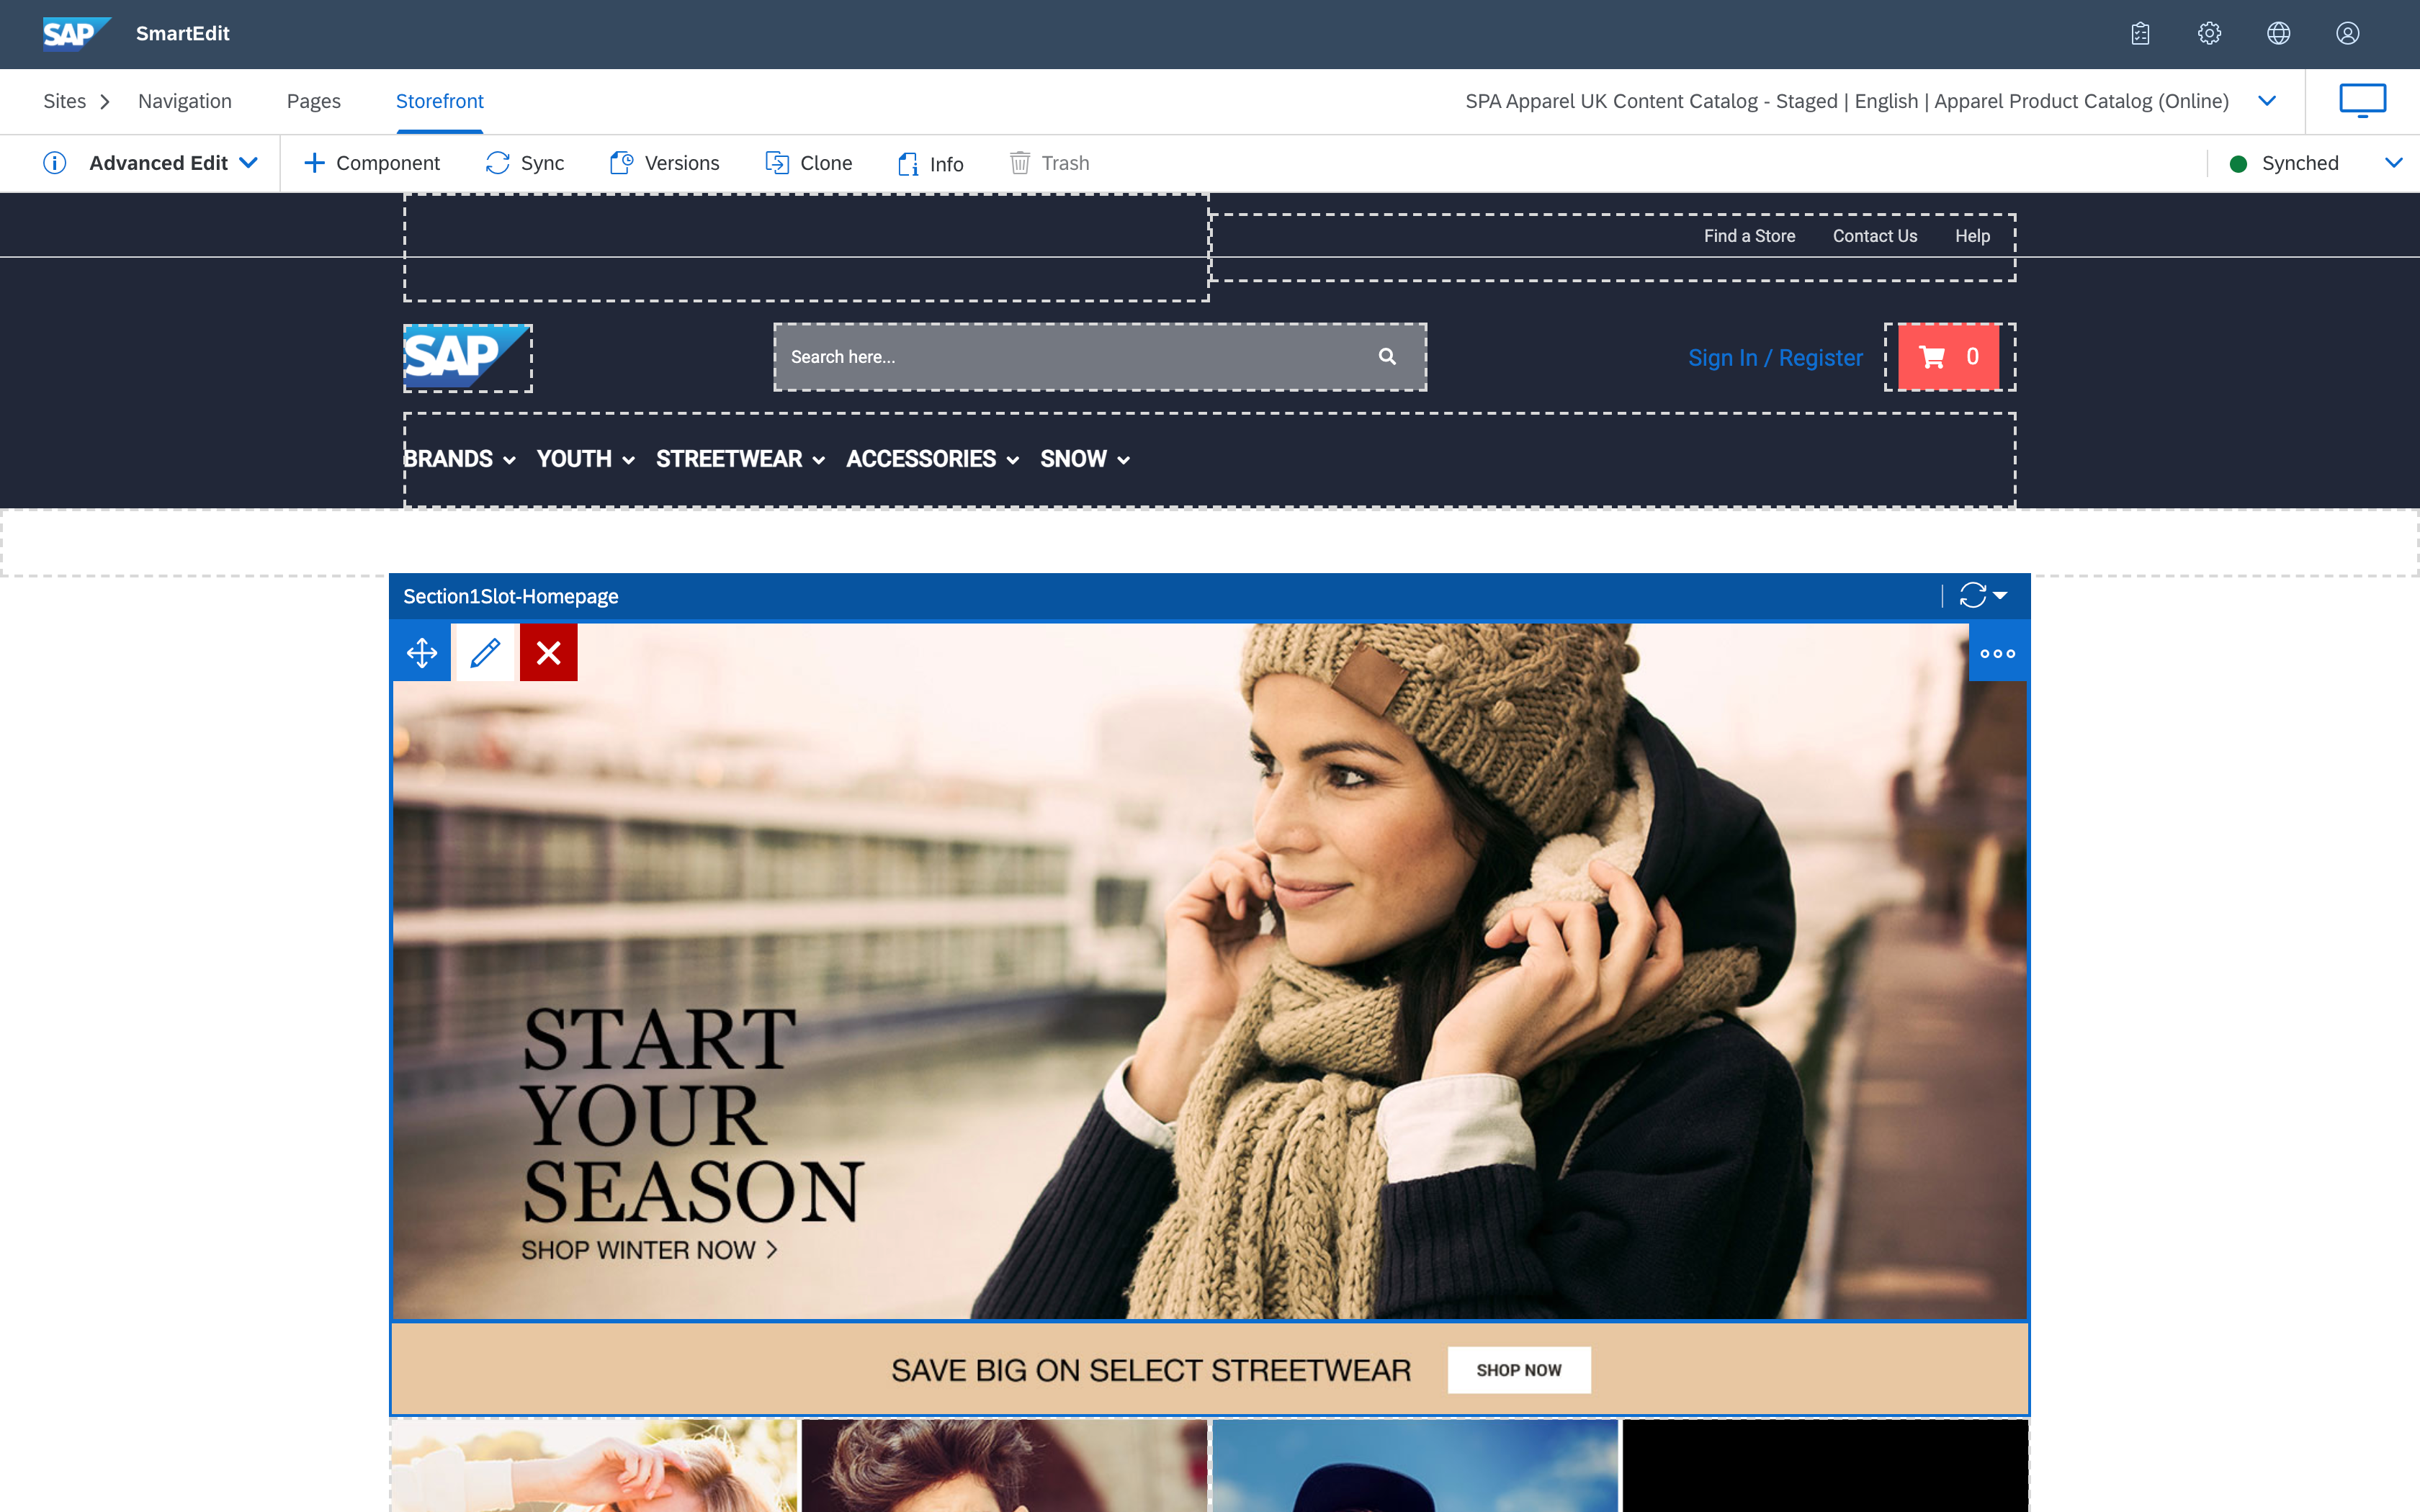Open the clipboard tasks icon in header

click(2140, 34)
